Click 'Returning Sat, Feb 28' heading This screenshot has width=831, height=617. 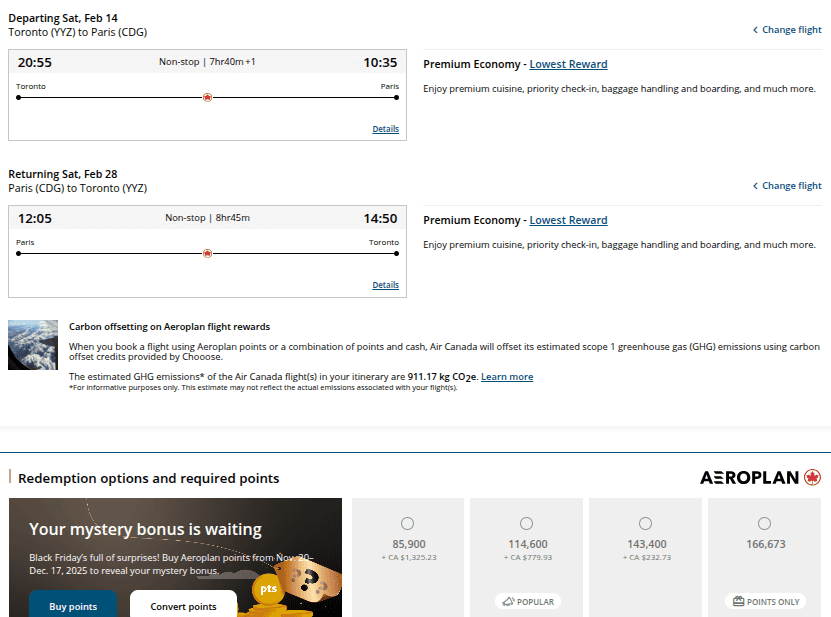point(63,174)
